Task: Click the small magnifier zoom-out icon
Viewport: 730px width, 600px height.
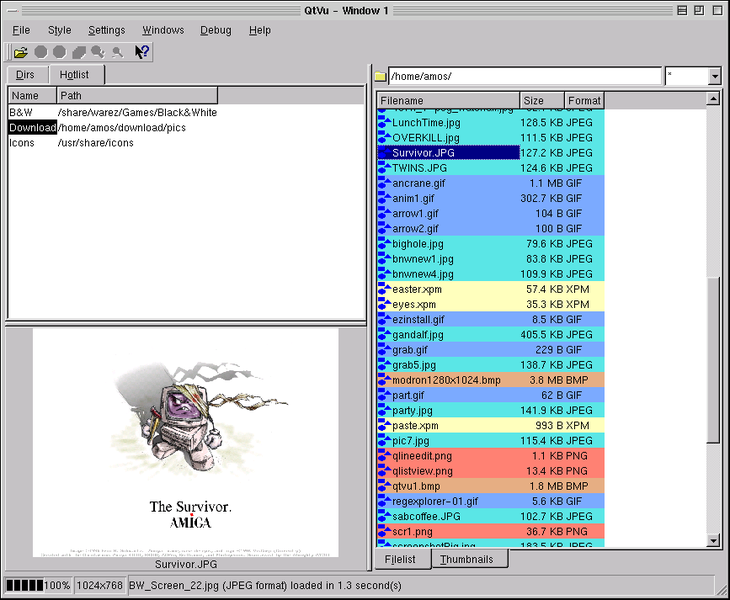Action: [117, 53]
